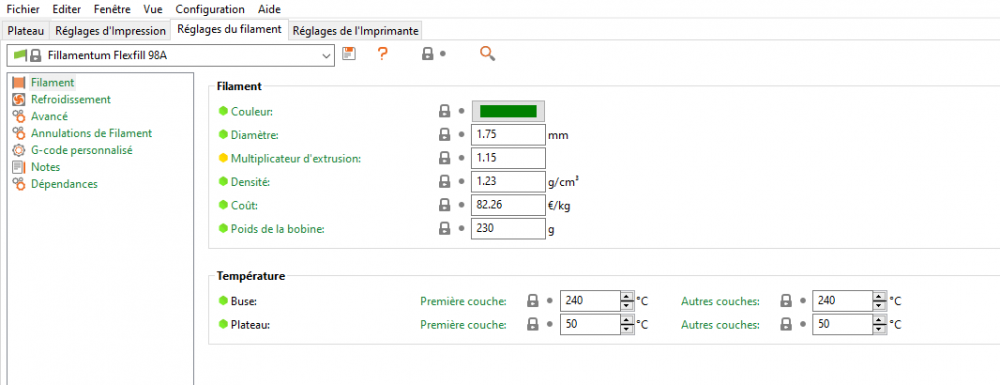Toggle the lock icon next to Diamètre
This screenshot has width=1000, height=385.
445,135
